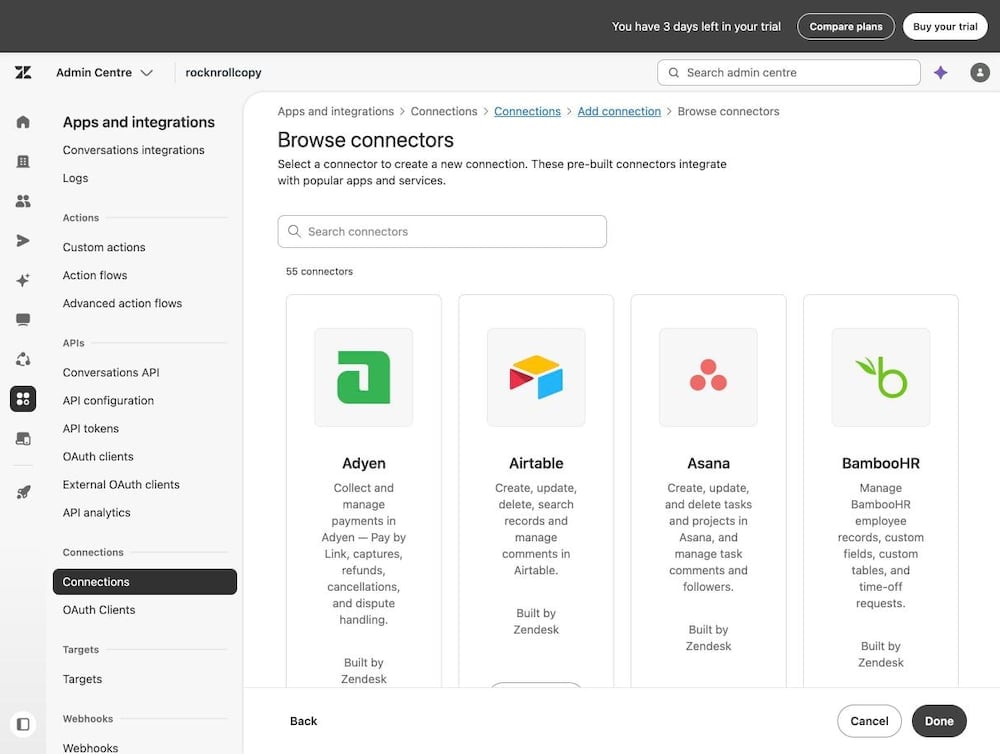
Task: Open the device icon below apps icon
Action: point(23,438)
